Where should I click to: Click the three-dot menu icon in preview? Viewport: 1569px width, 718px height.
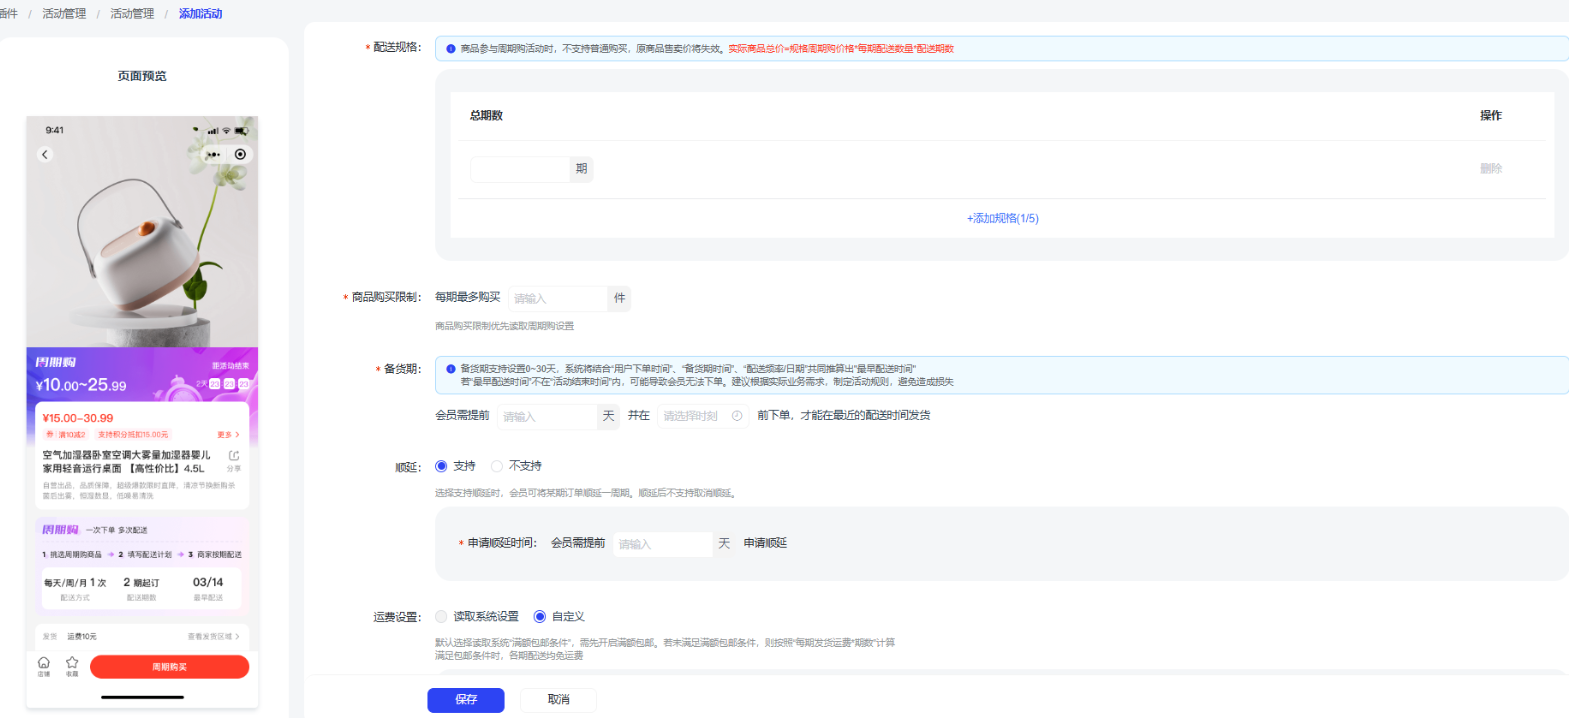213,154
